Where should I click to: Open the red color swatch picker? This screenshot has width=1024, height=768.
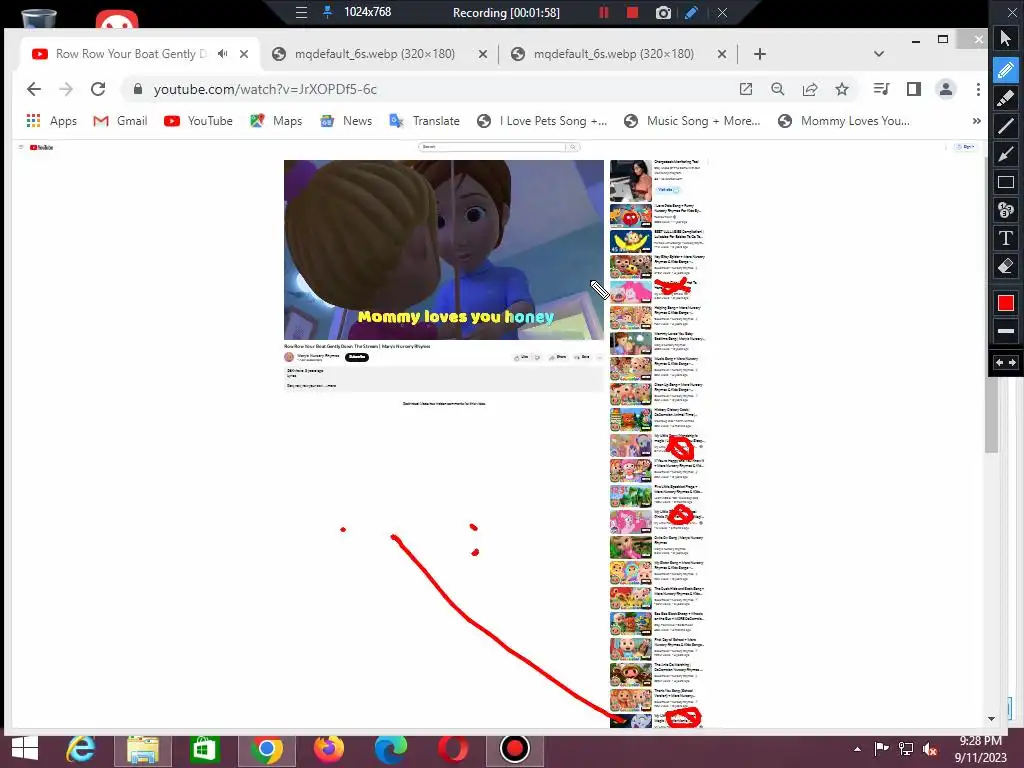[1006, 303]
